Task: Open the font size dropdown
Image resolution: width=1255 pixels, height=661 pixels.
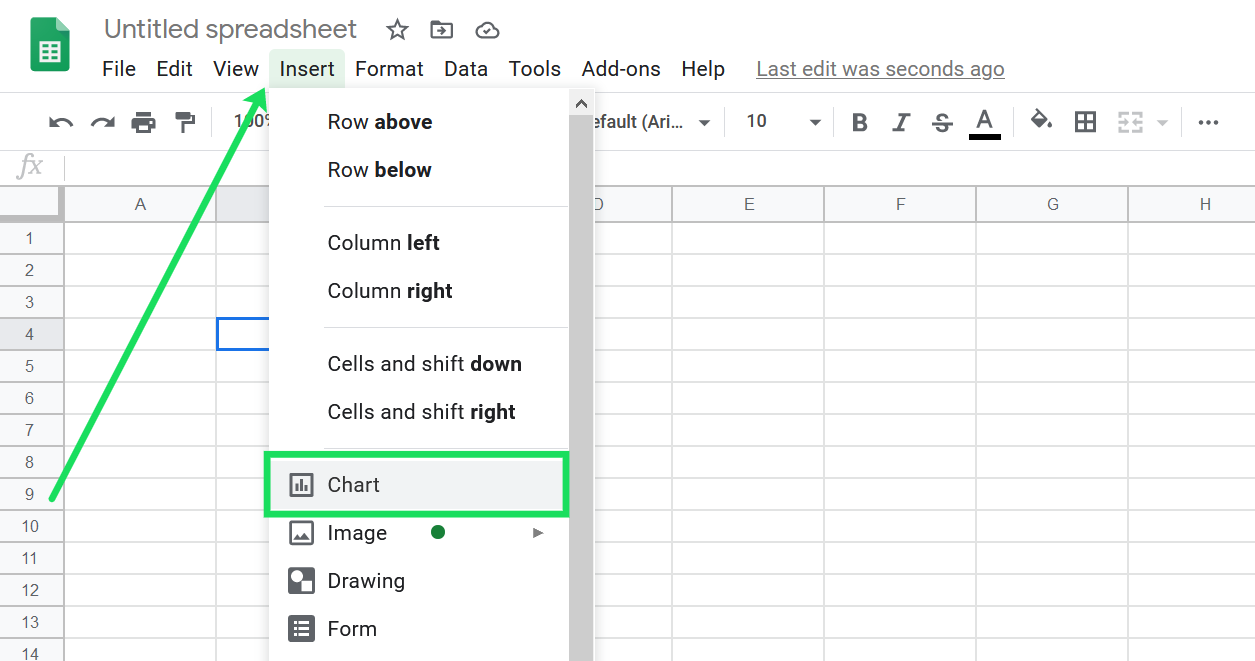Action: [815, 121]
